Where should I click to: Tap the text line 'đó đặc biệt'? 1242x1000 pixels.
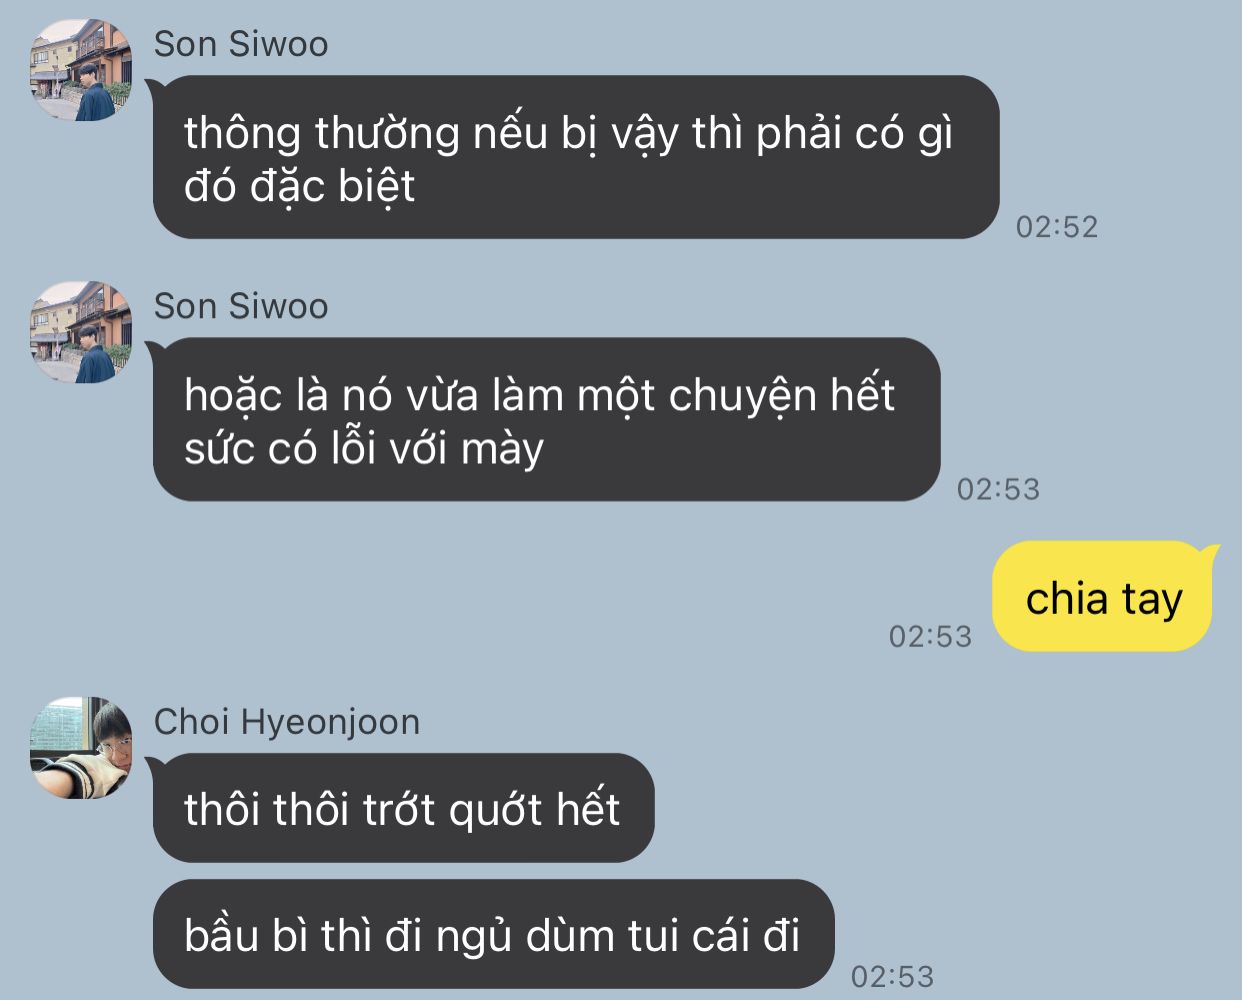point(300,186)
